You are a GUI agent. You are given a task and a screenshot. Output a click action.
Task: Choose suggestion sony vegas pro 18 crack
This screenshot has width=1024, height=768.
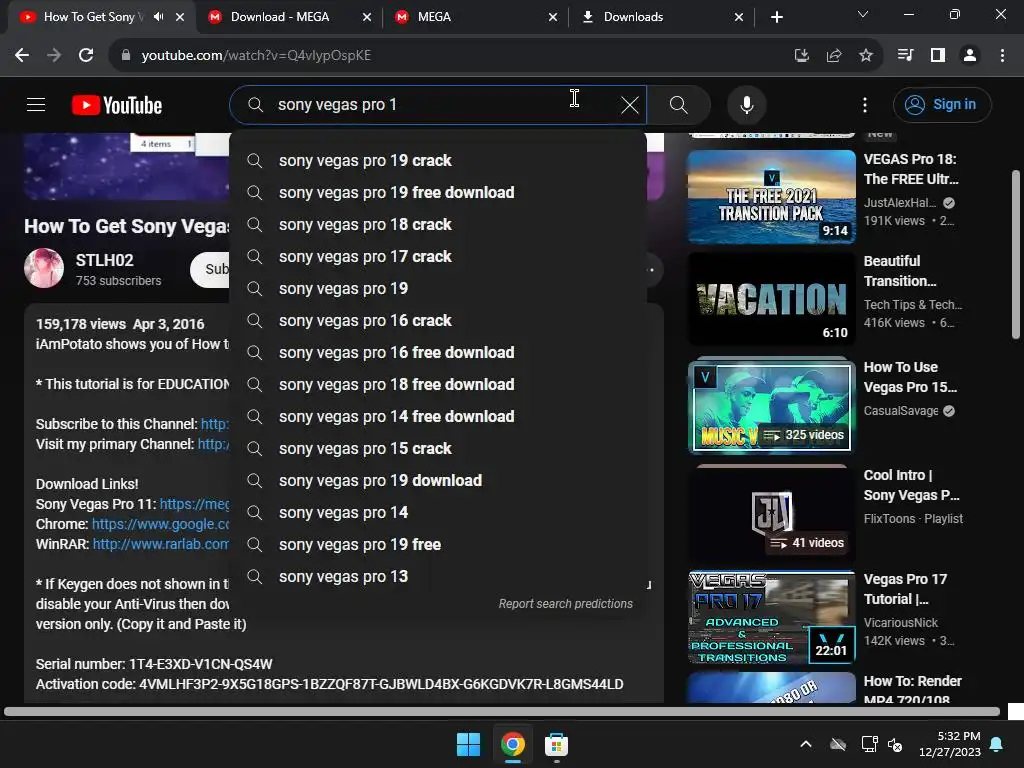point(438,225)
